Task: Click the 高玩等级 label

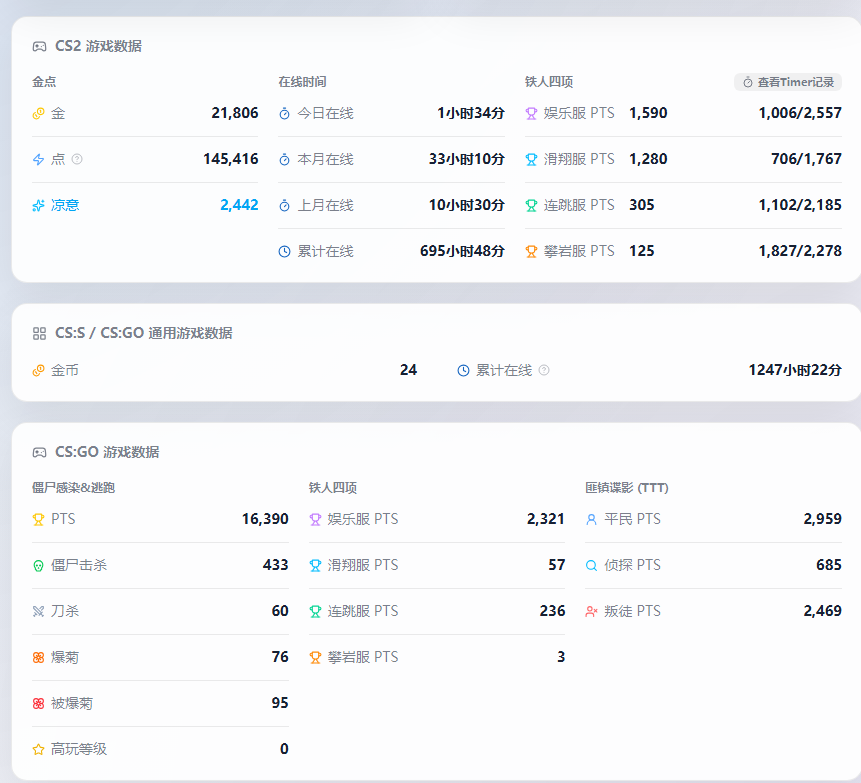Action: pyautogui.click(x=79, y=749)
